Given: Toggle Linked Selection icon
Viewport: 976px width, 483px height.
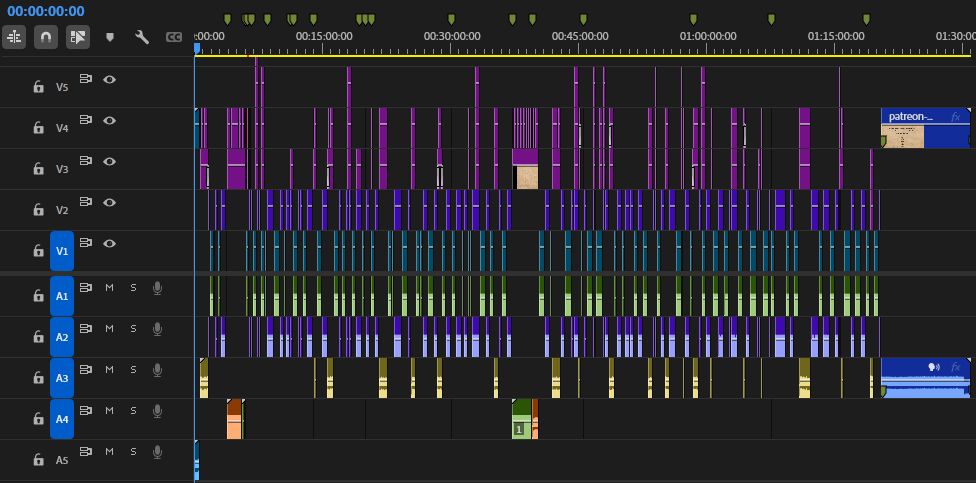Looking at the screenshot, I should [78, 37].
